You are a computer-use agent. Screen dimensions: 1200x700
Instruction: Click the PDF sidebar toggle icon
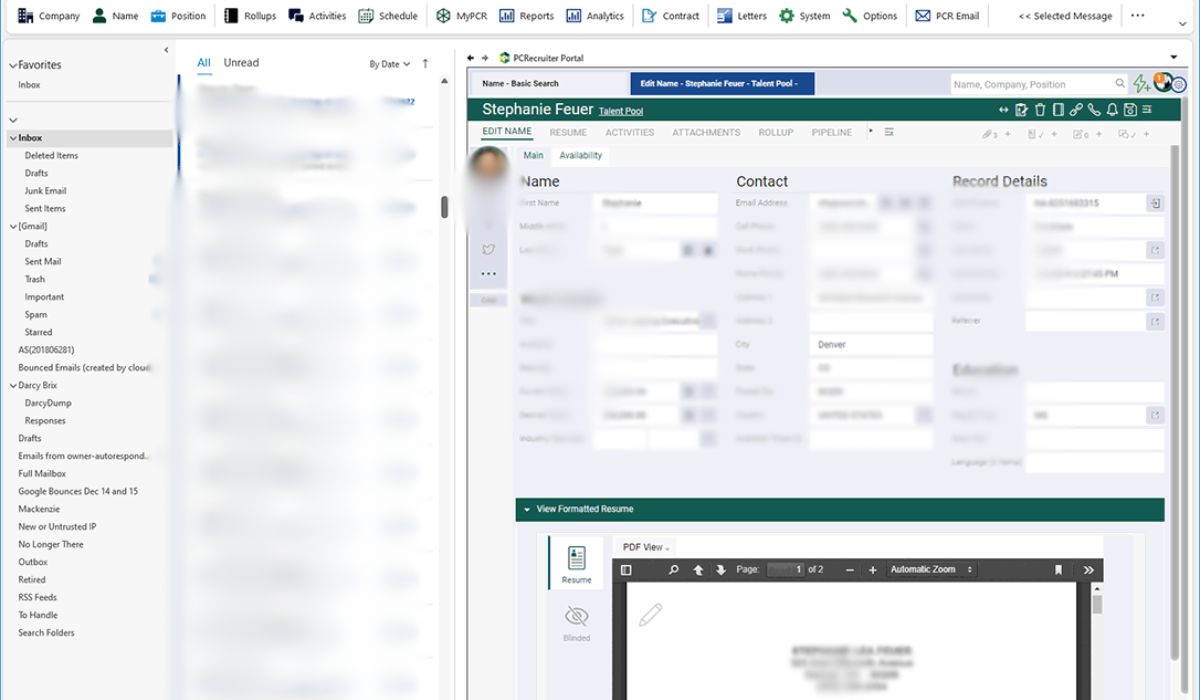click(x=626, y=570)
